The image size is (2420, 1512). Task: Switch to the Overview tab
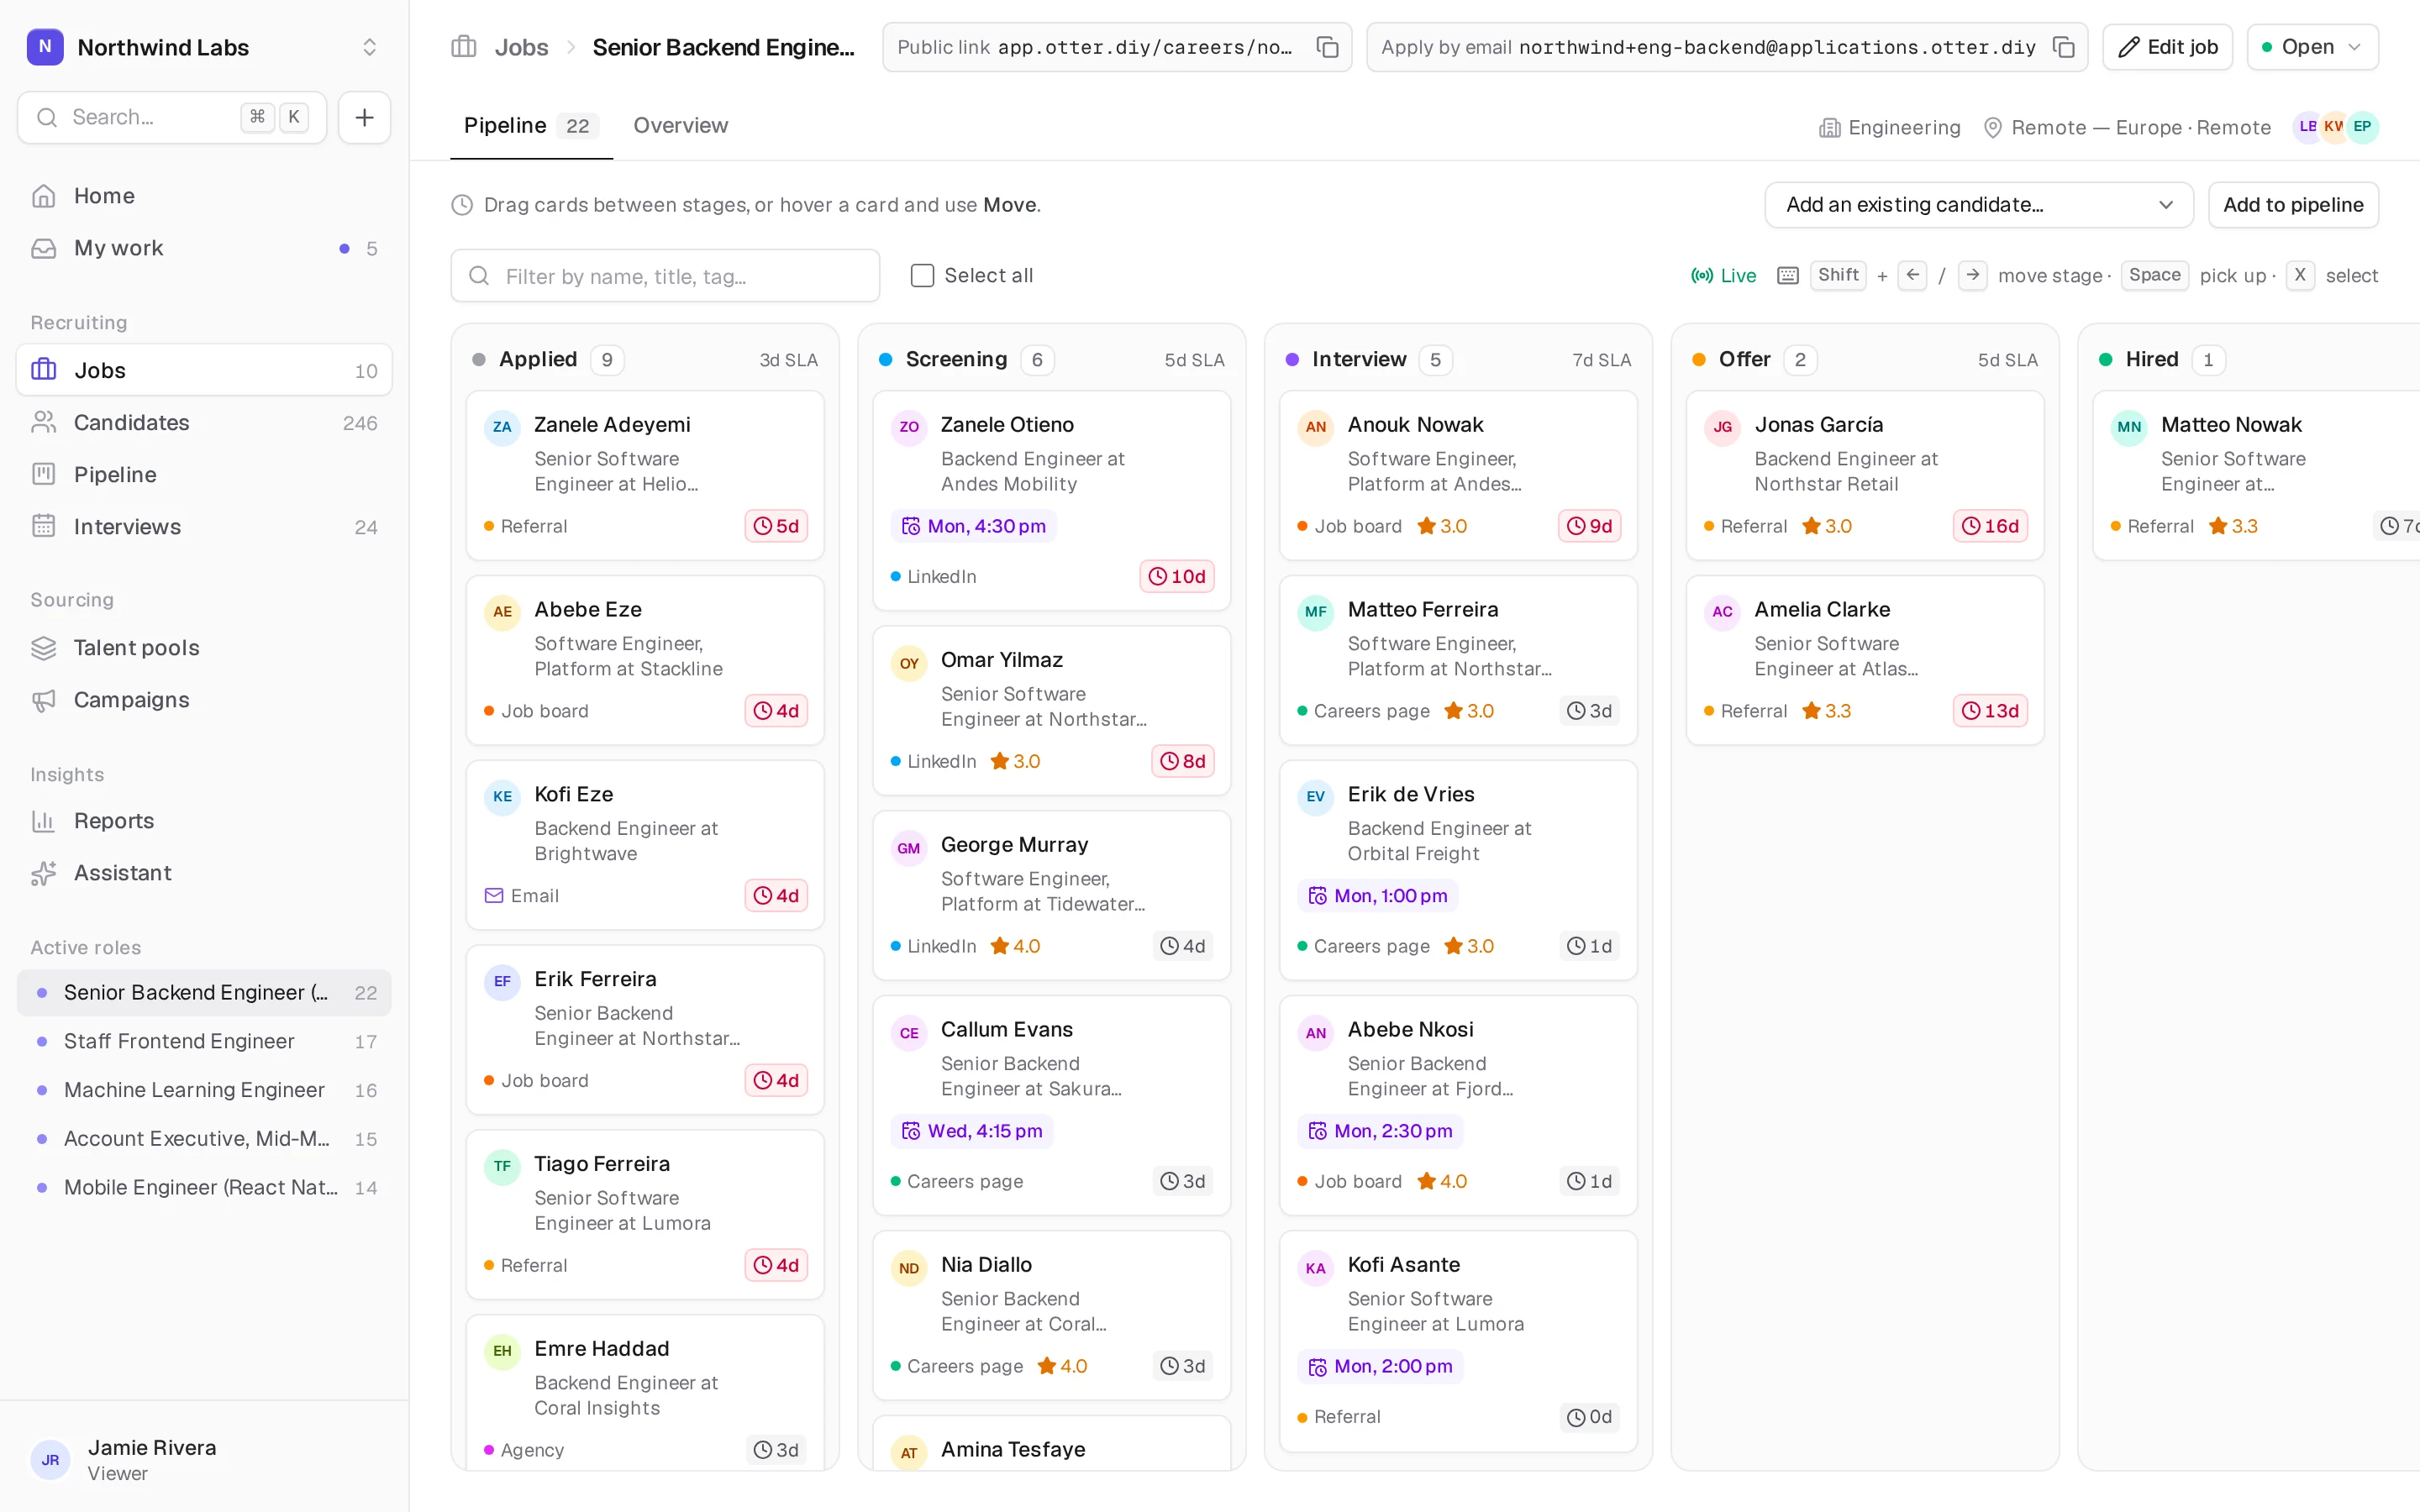680,126
